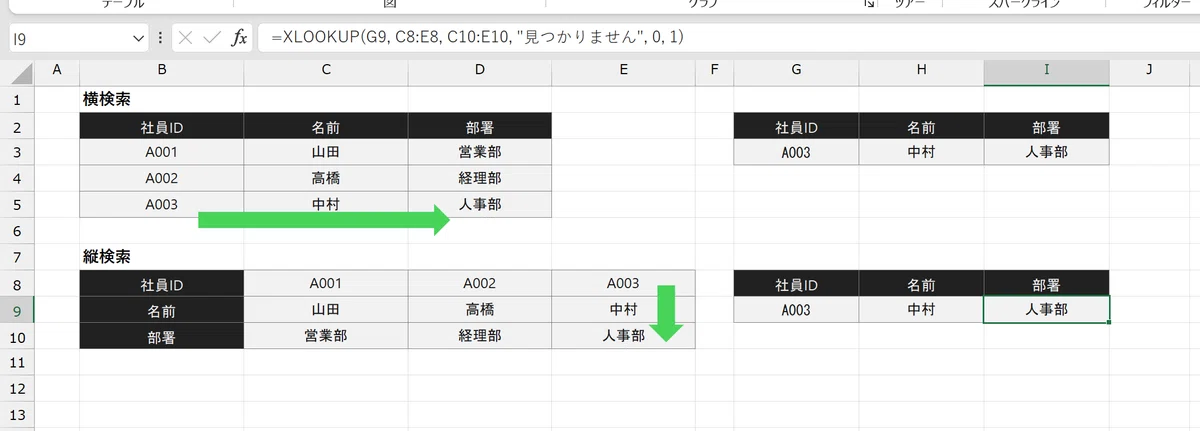The image size is (1200, 431).
Task: Click cell D10 containing 経理部
Action: click(x=479, y=336)
